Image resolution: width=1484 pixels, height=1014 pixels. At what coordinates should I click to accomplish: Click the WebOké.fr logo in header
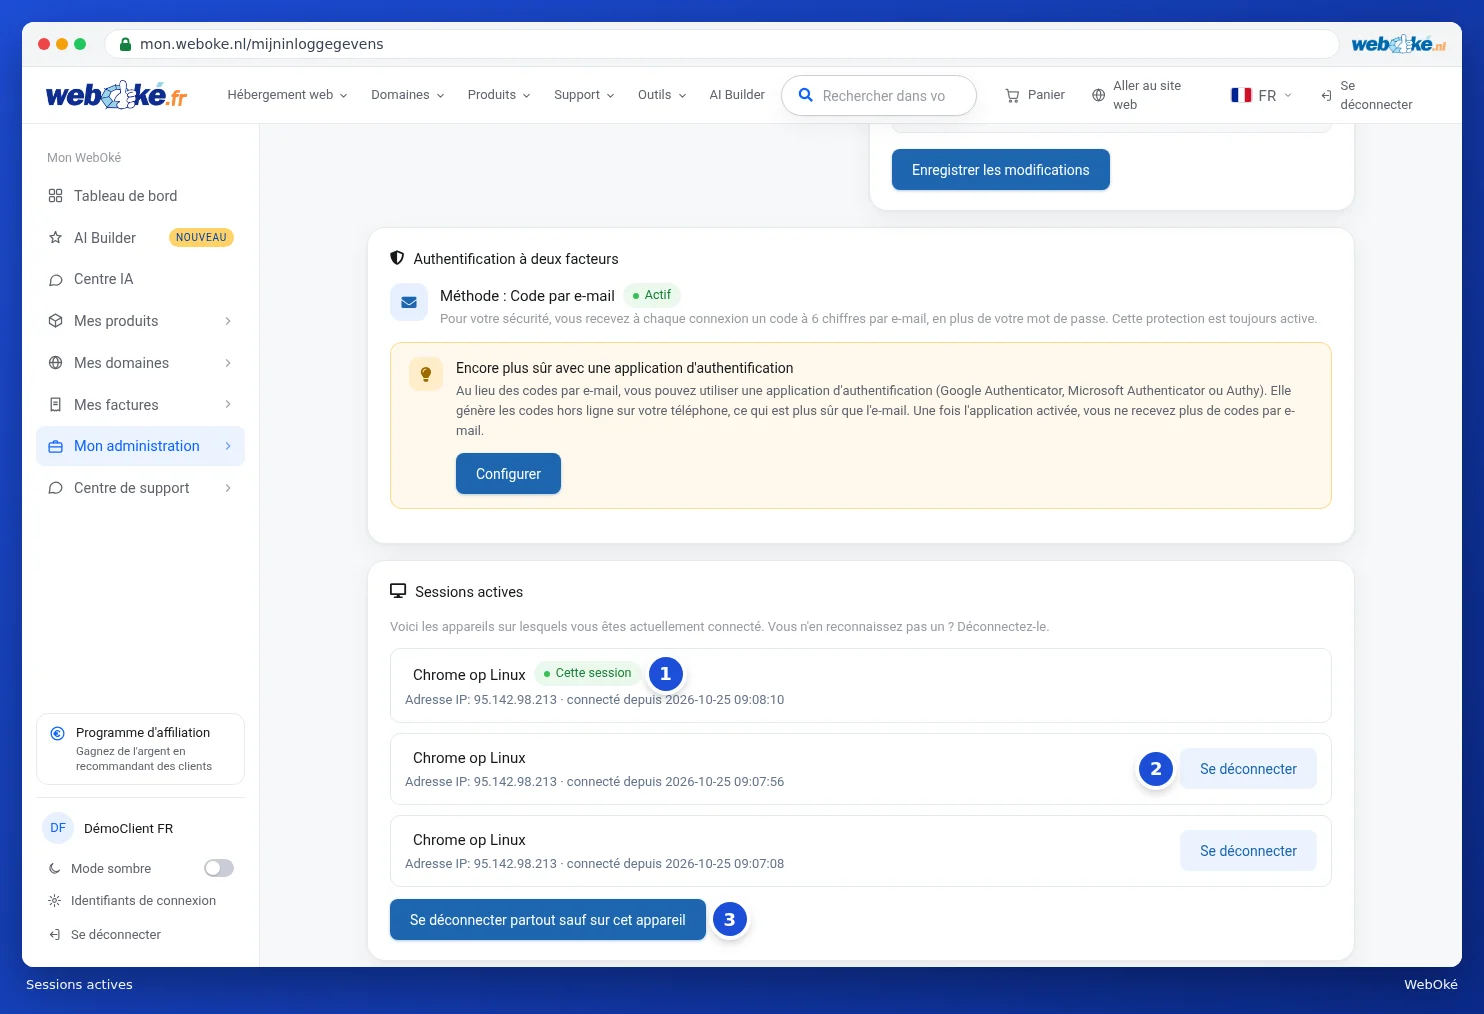coord(116,95)
